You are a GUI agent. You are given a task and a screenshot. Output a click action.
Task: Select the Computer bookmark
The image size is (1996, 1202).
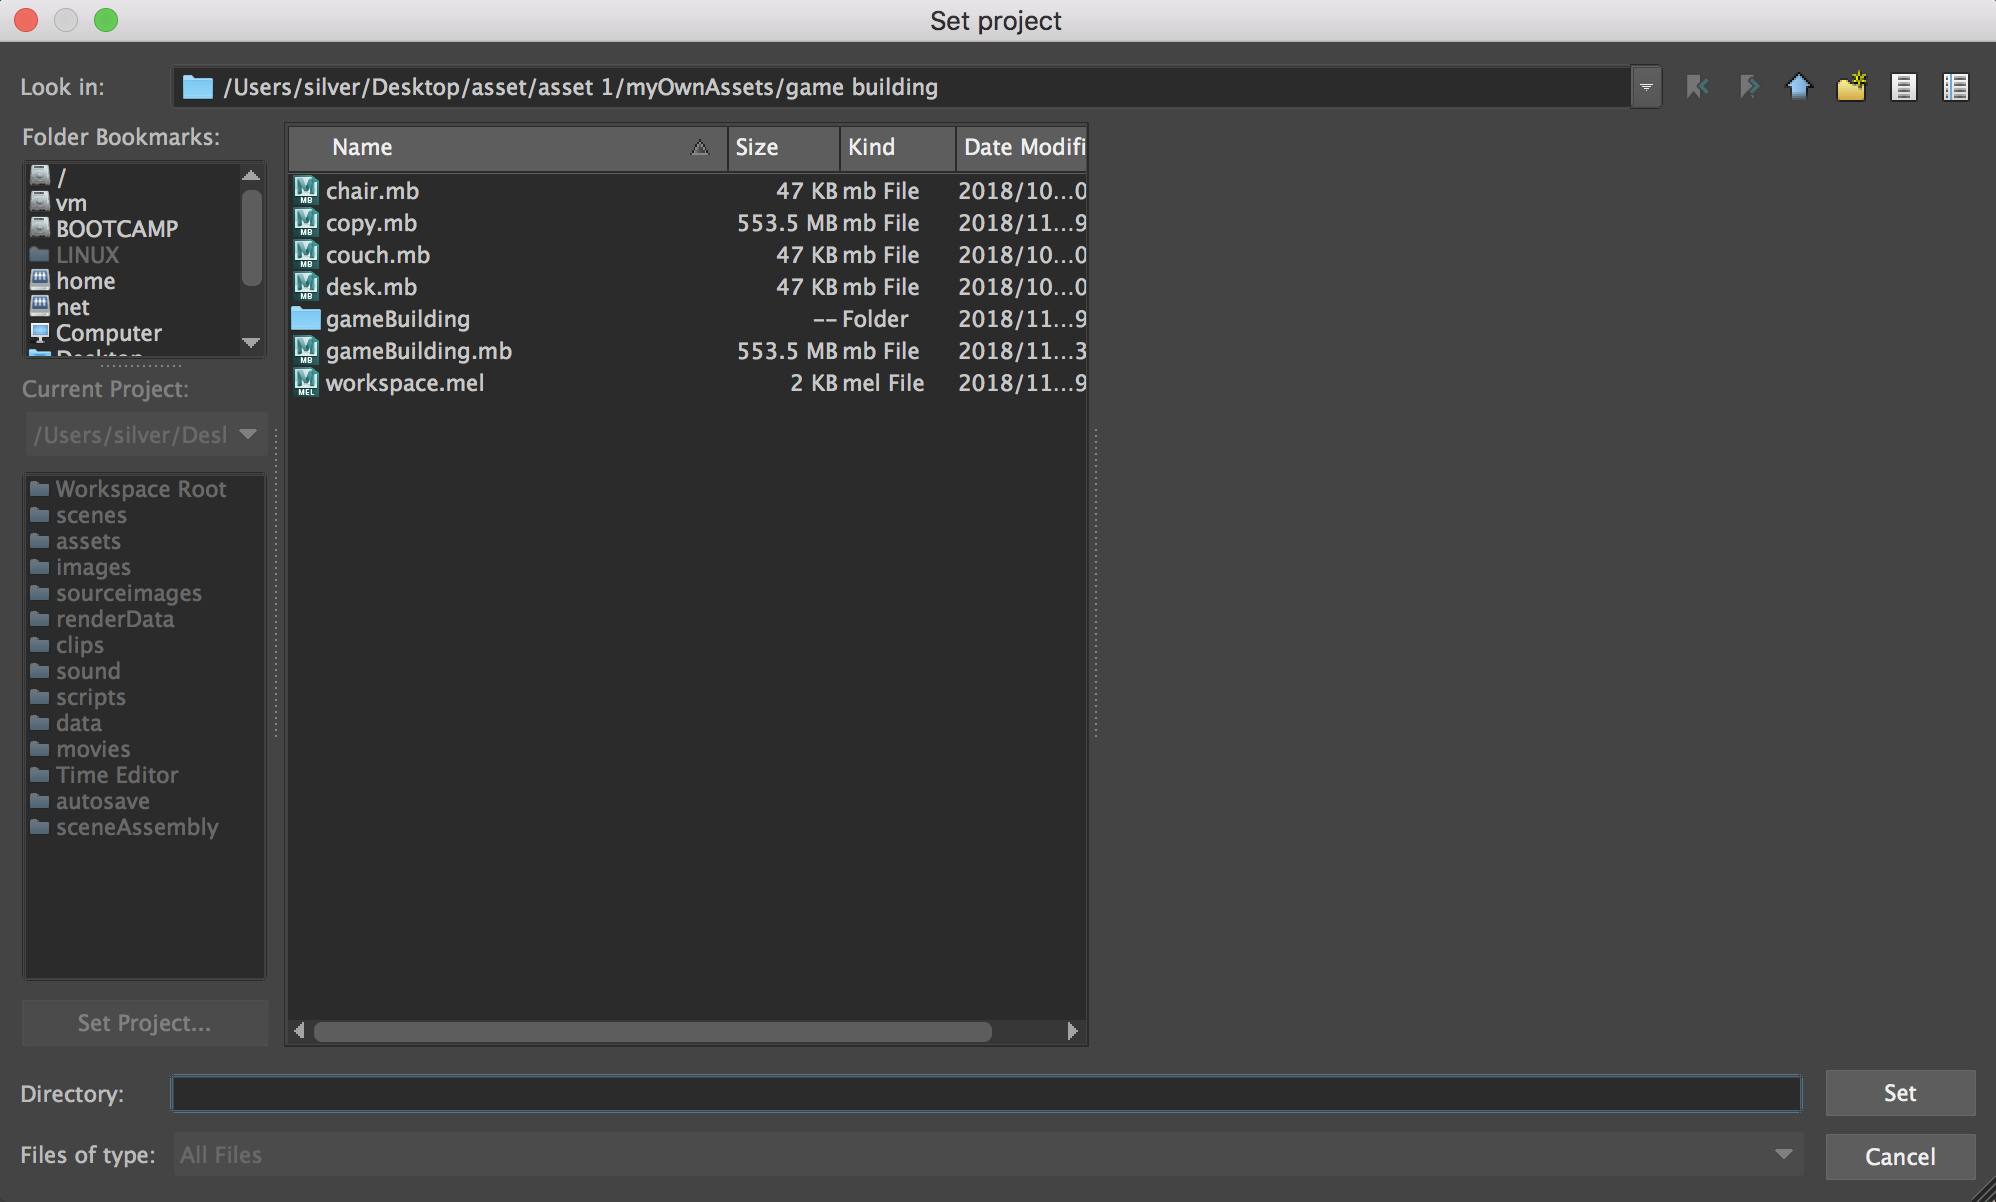click(108, 333)
